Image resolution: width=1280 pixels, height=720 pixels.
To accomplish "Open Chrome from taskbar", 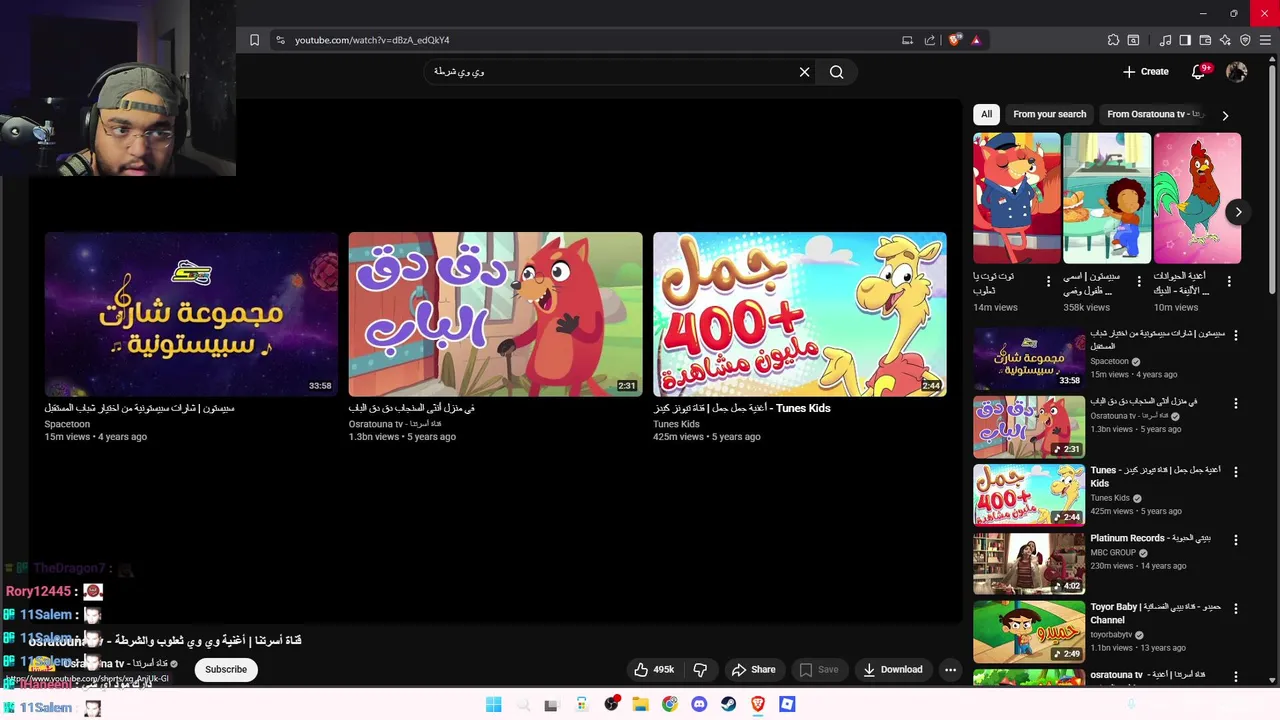I will 669,704.
